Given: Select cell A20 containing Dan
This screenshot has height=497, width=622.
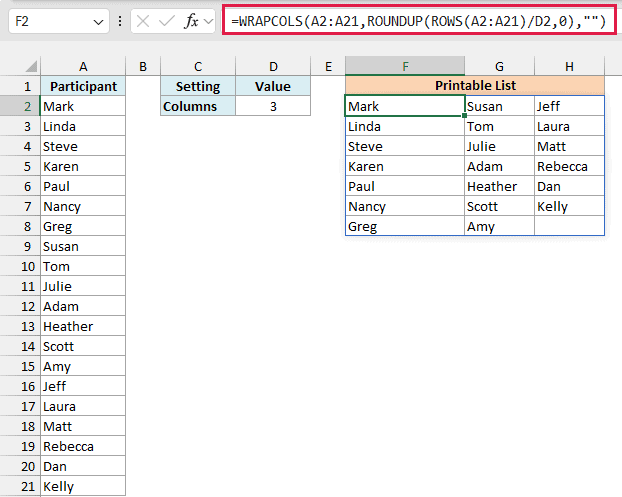Looking at the screenshot, I should (x=83, y=466).
